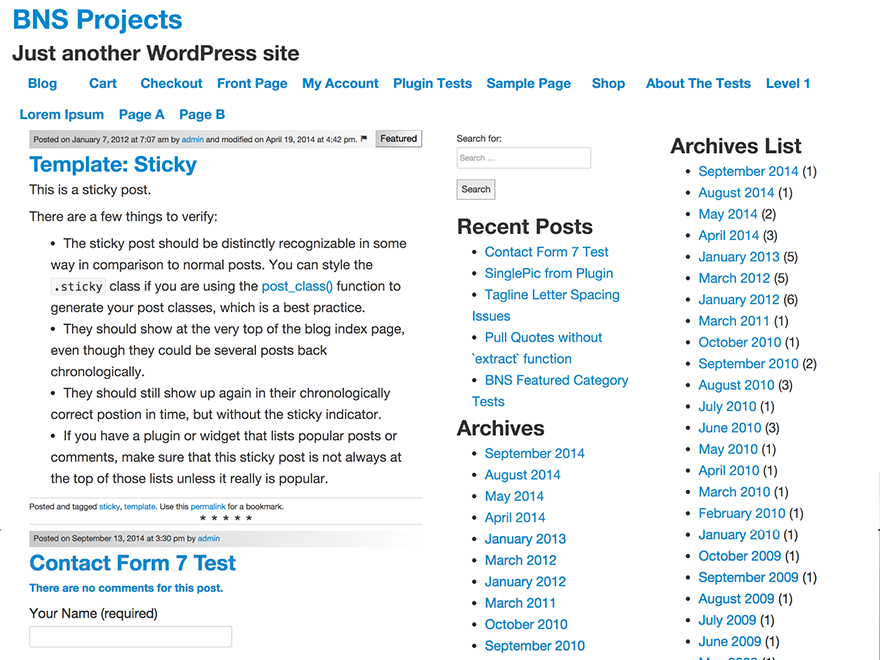The height and width of the screenshot is (660, 880).
Task: Click the Search button in the sidebar
Action: [x=476, y=189]
